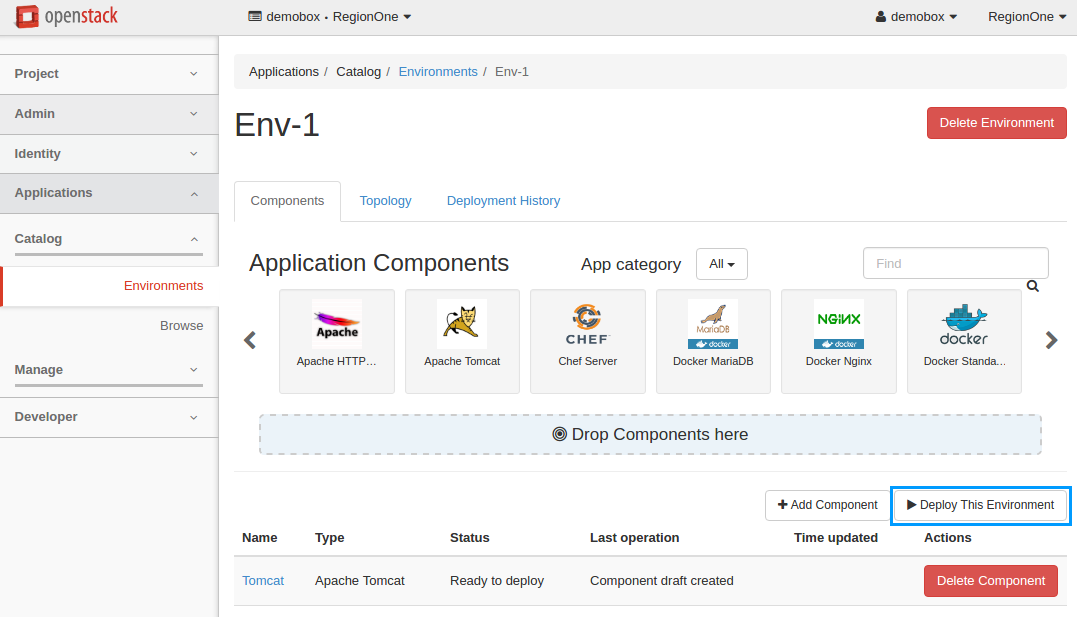Select the Docker Standalone component icon
The width and height of the screenshot is (1077, 617).
click(964, 325)
